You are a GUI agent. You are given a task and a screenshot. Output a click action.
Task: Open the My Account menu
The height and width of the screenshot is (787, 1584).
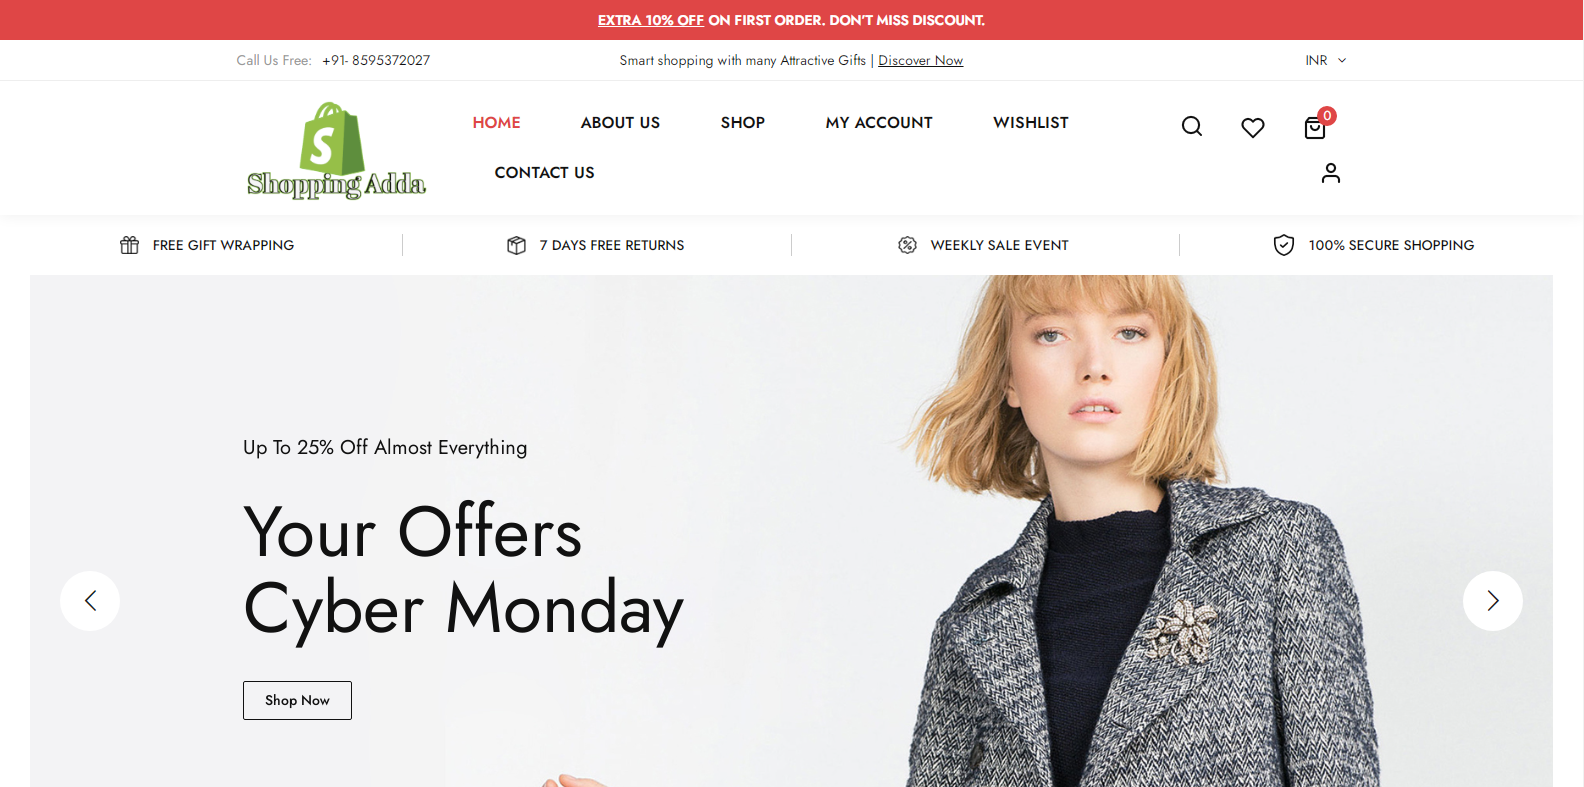point(879,122)
